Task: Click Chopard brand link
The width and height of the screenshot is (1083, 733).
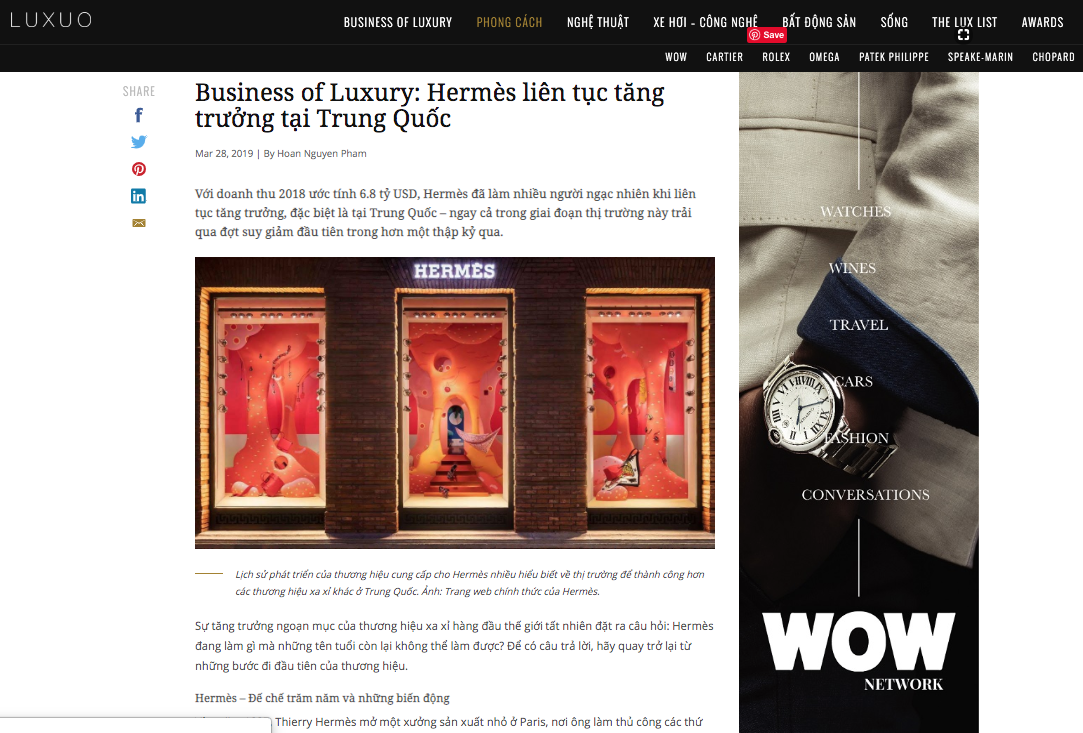Action: (x=1053, y=57)
